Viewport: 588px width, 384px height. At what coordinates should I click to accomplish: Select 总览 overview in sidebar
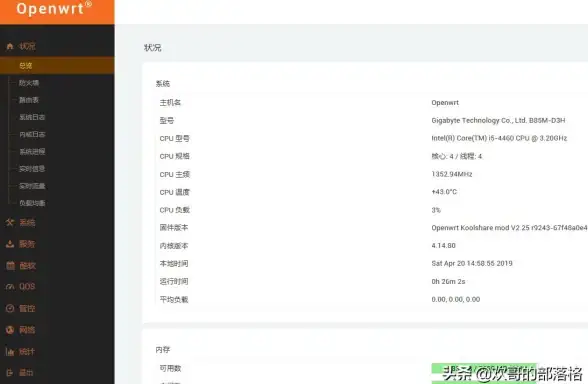(x=57, y=66)
